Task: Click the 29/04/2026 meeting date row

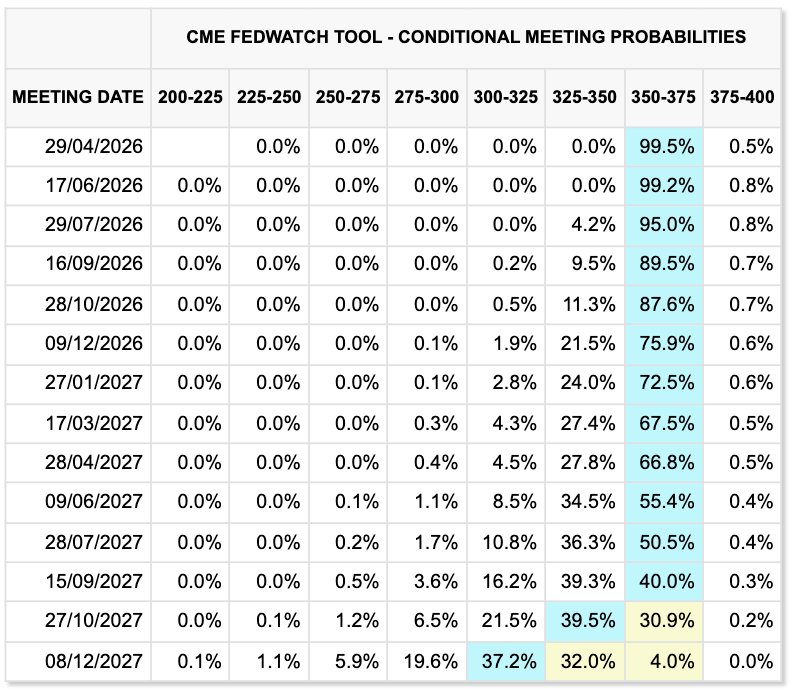Action: (94, 146)
